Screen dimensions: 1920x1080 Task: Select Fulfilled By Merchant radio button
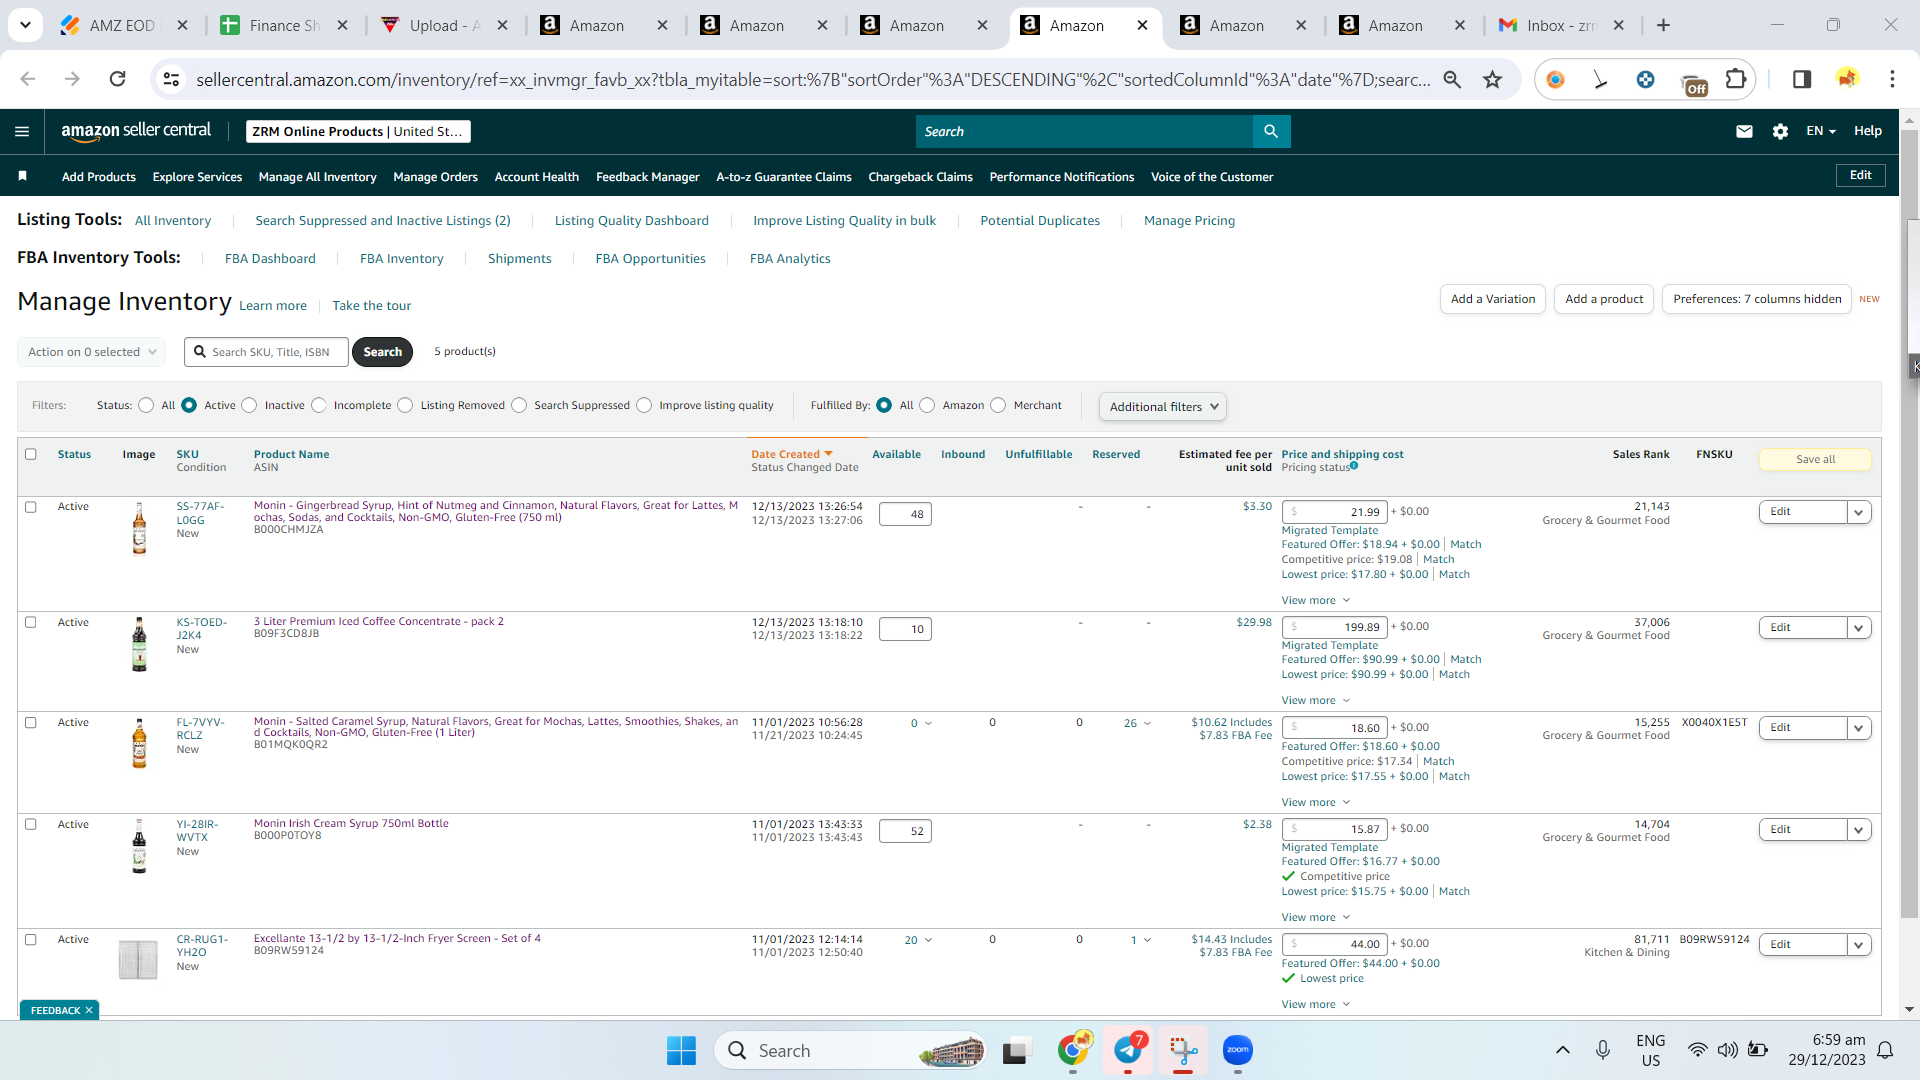[x=998, y=405]
